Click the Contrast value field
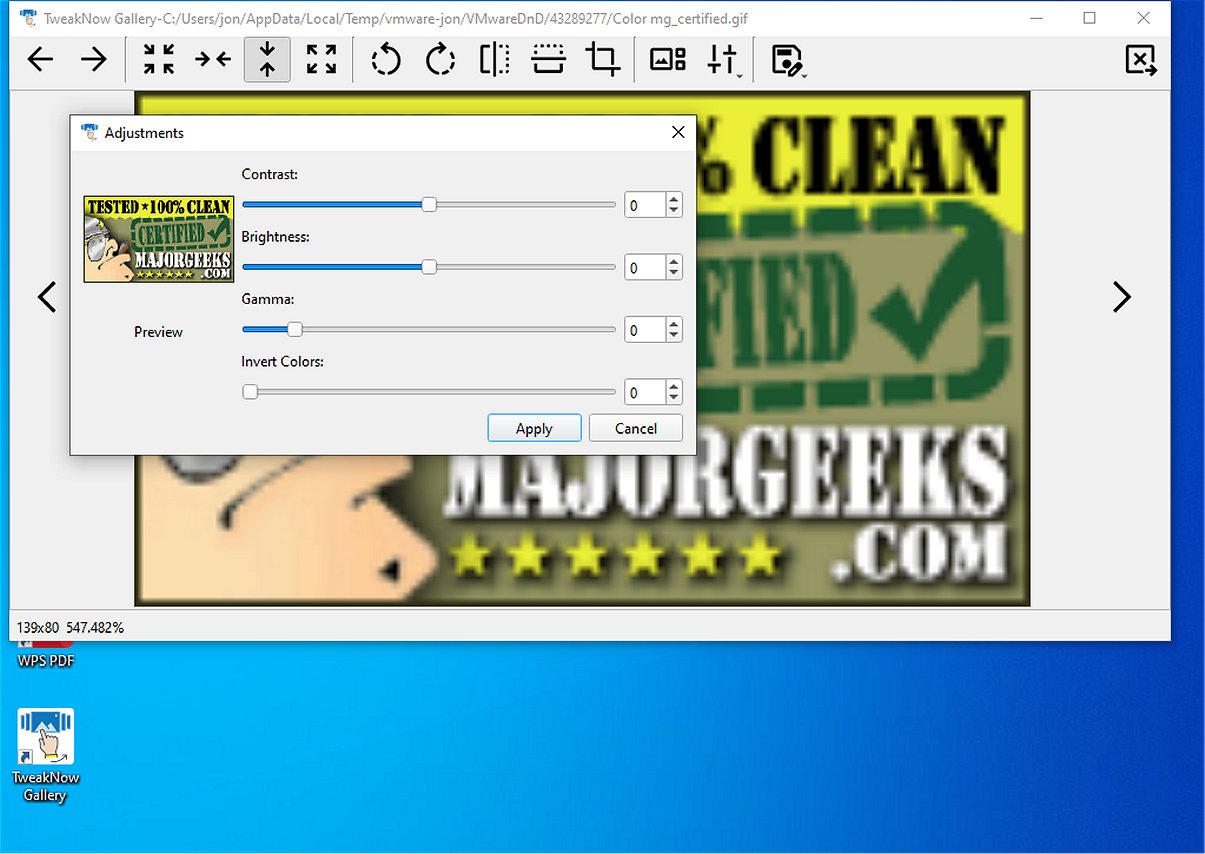1205x854 pixels. coord(645,205)
